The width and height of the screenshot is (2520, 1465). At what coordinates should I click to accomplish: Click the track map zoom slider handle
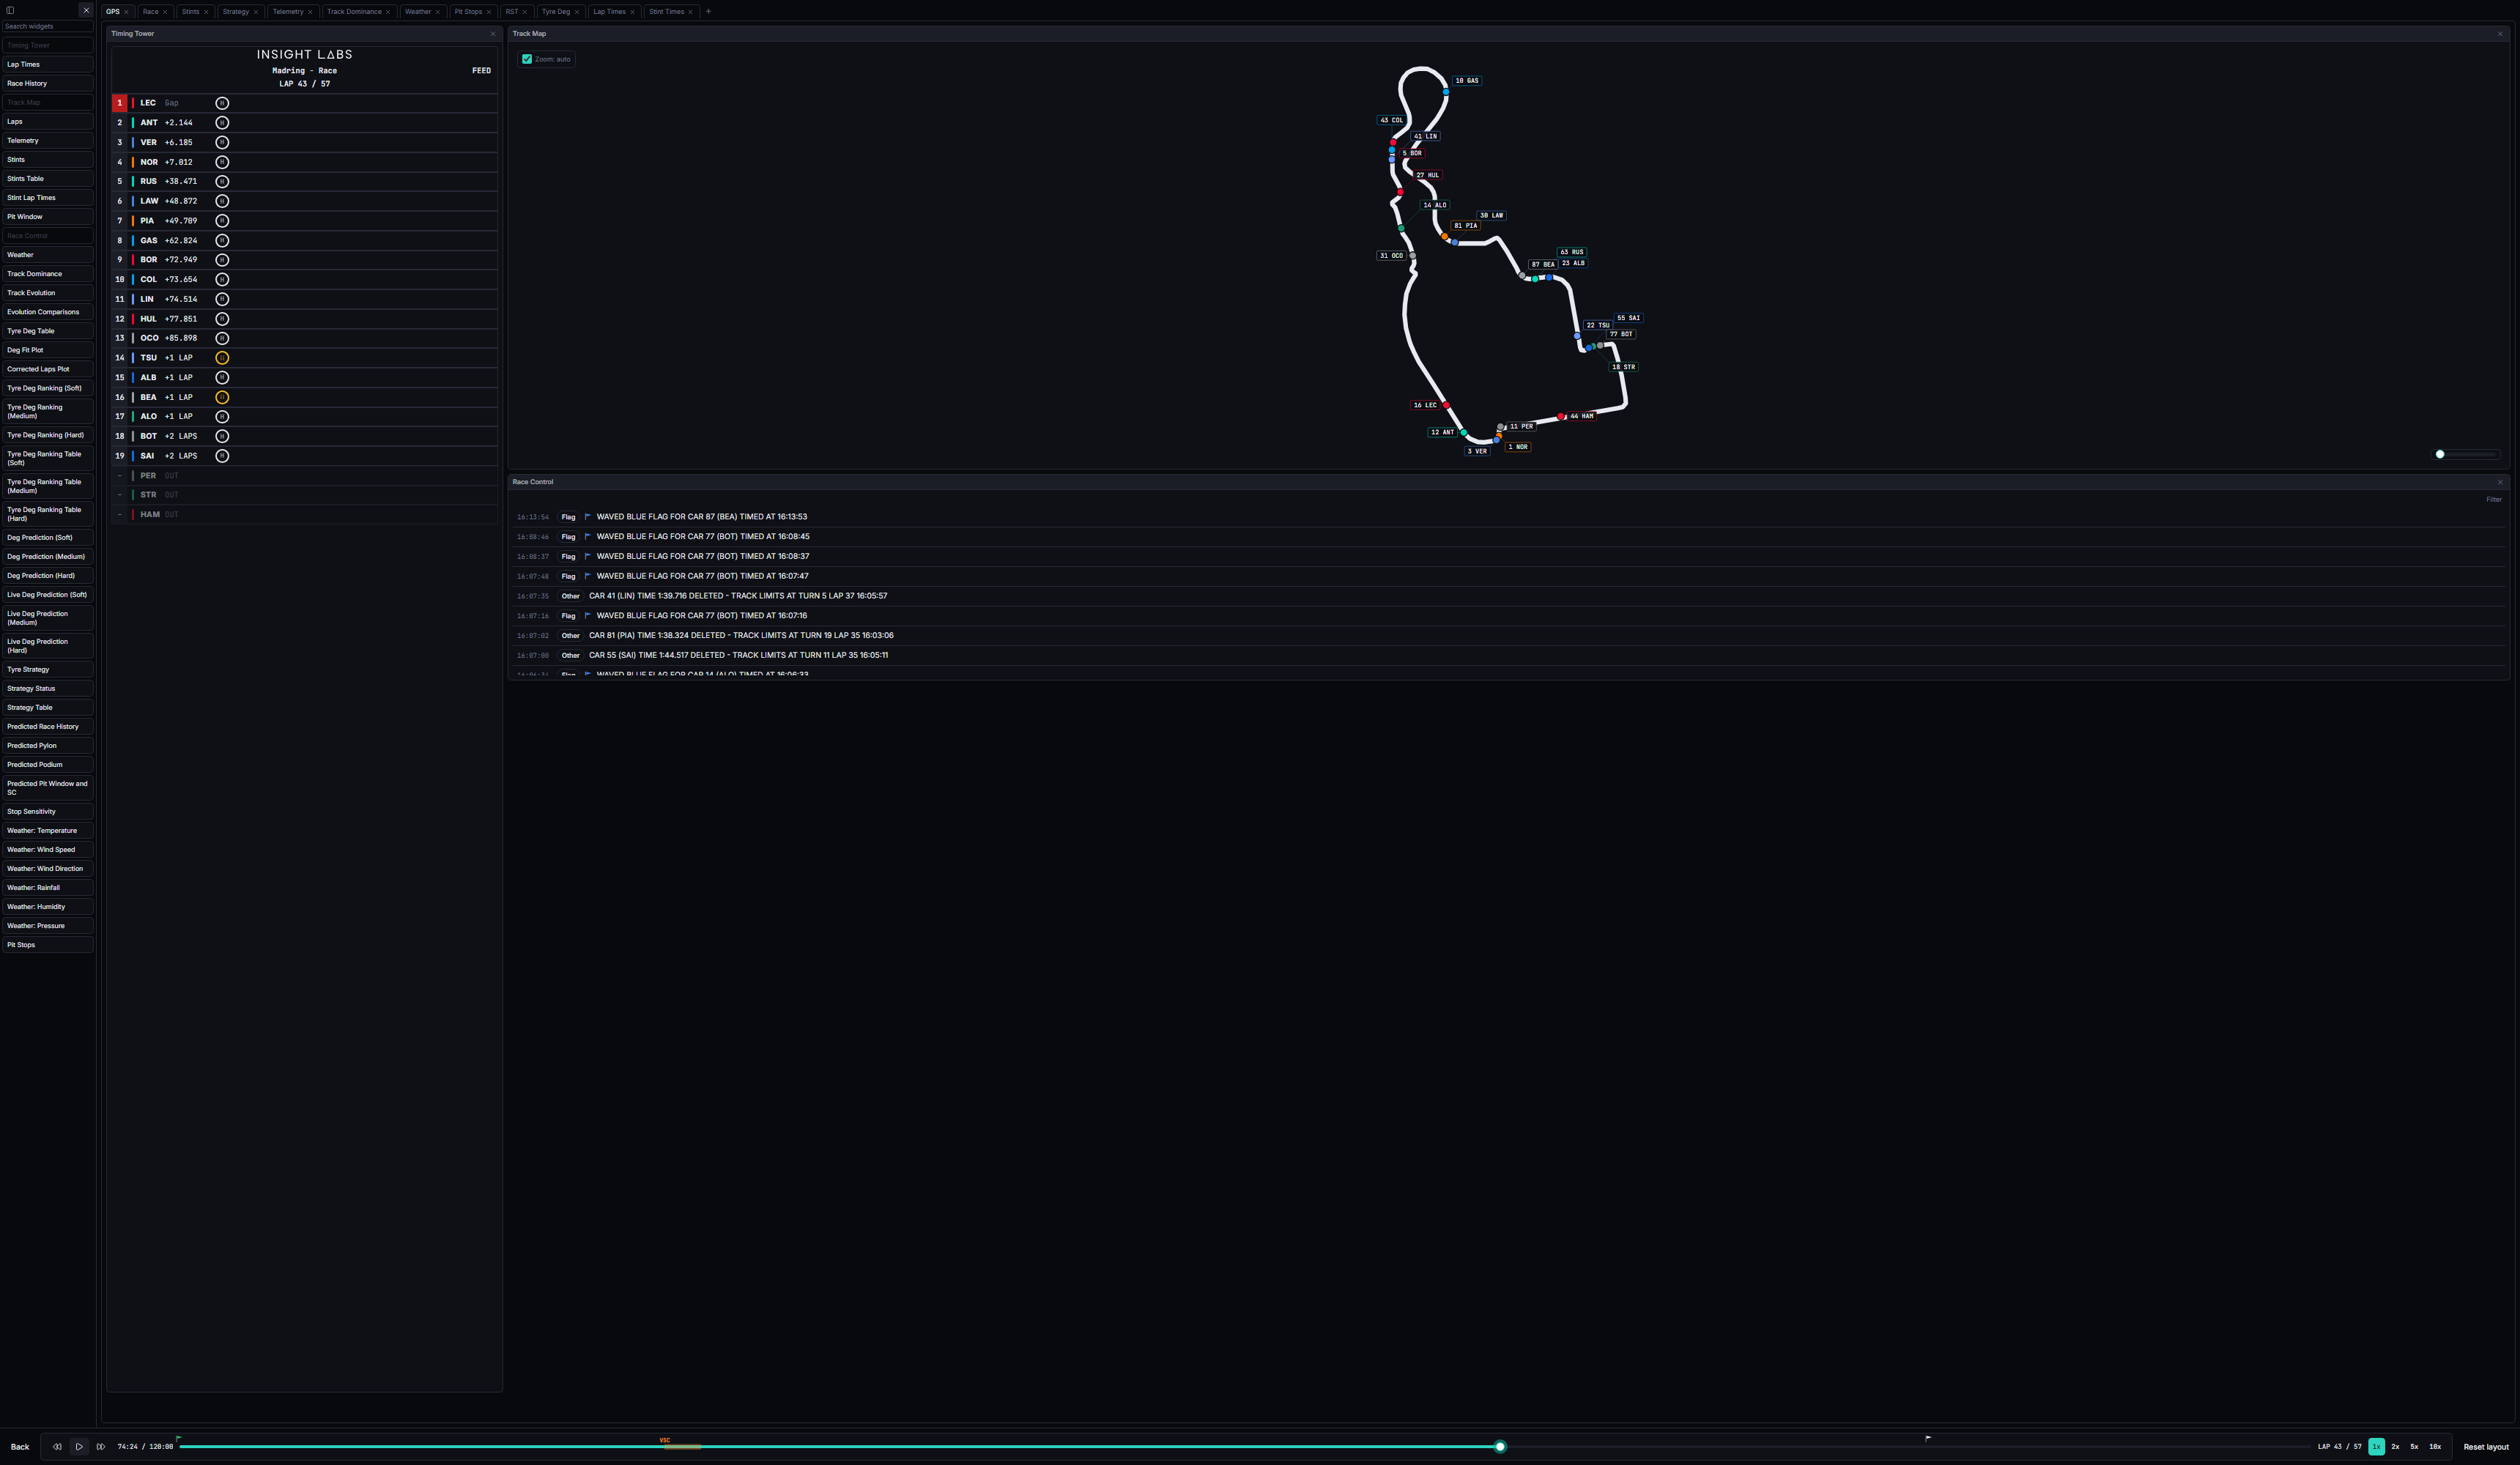pos(2439,454)
